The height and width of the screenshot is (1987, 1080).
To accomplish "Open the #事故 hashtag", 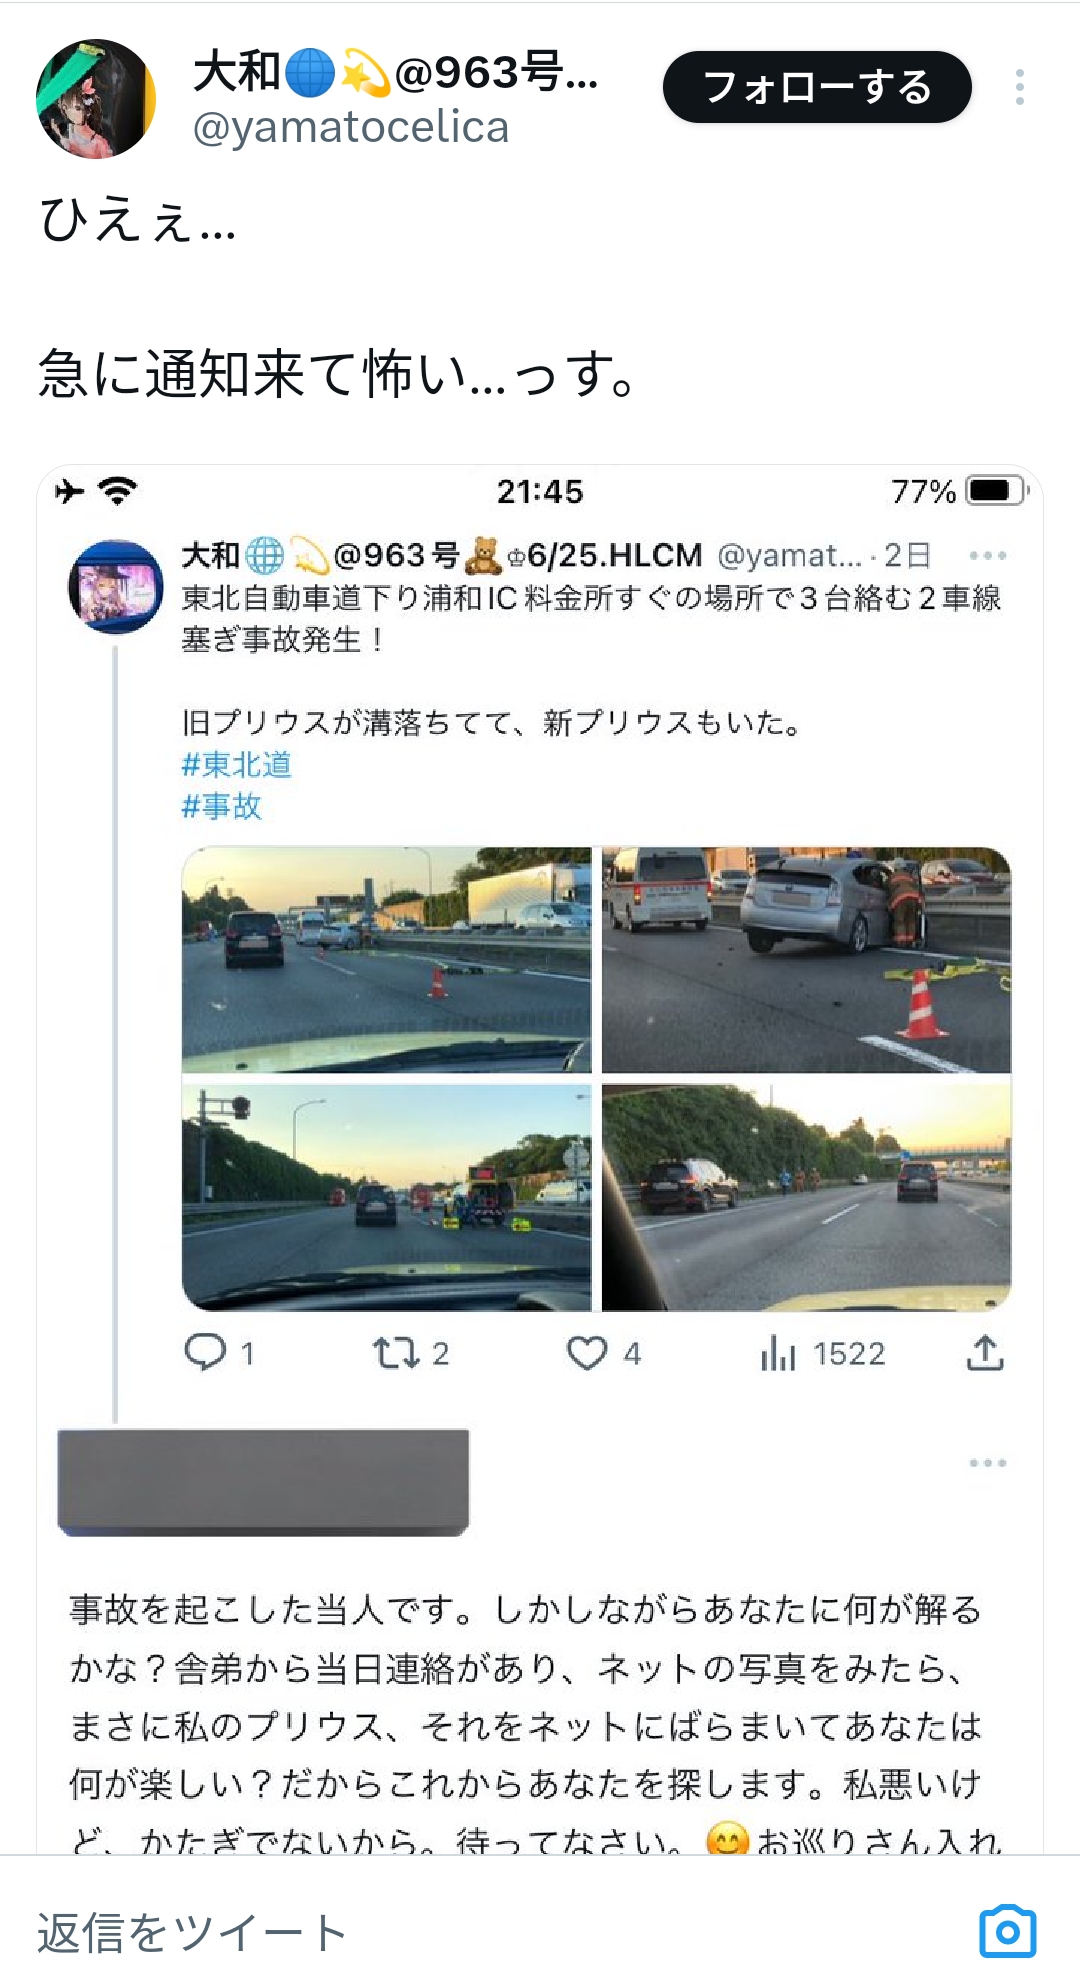I will click(221, 806).
